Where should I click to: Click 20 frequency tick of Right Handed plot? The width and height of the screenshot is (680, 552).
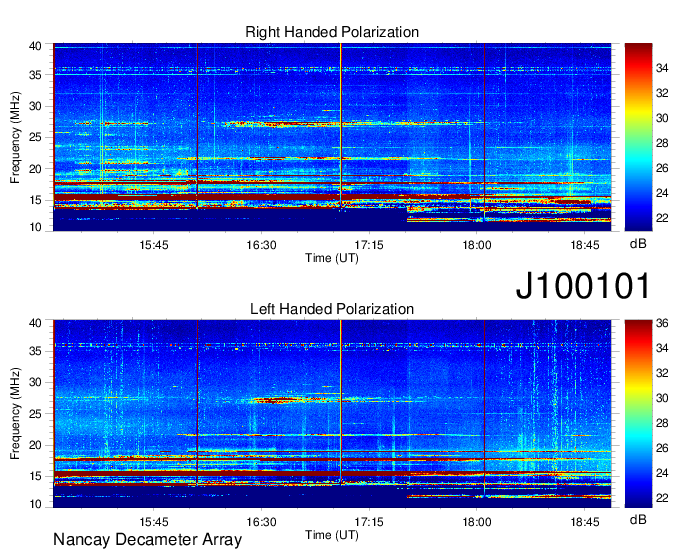tap(35, 169)
